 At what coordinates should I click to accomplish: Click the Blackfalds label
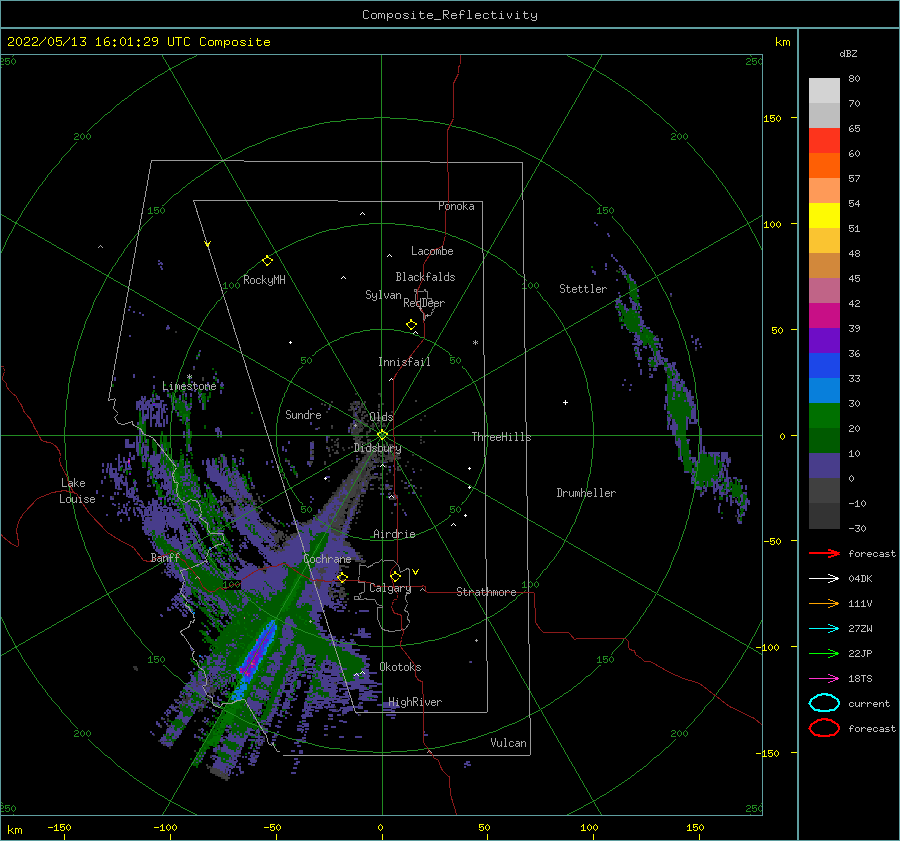pos(425,277)
